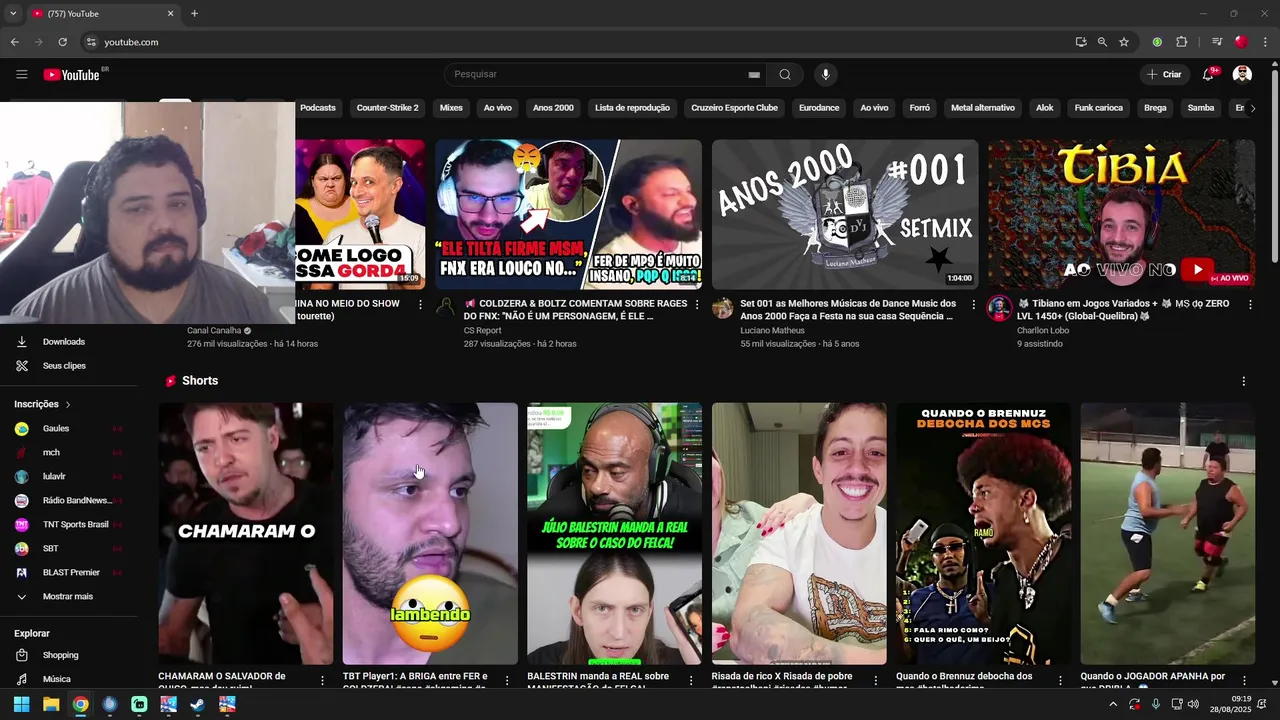This screenshot has width=1280, height=720.
Task: Open options for the Set 001 video
Action: [x=974, y=305]
